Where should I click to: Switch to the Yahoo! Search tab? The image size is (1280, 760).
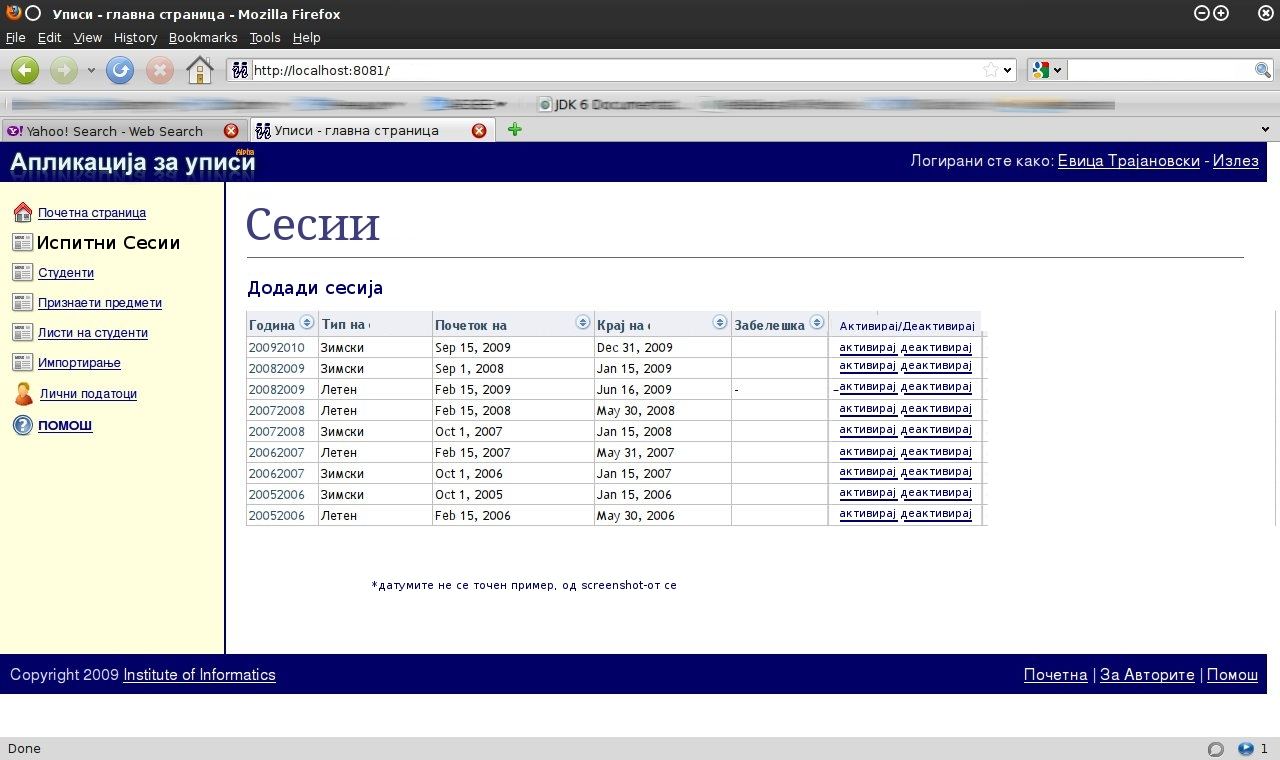pos(114,131)
